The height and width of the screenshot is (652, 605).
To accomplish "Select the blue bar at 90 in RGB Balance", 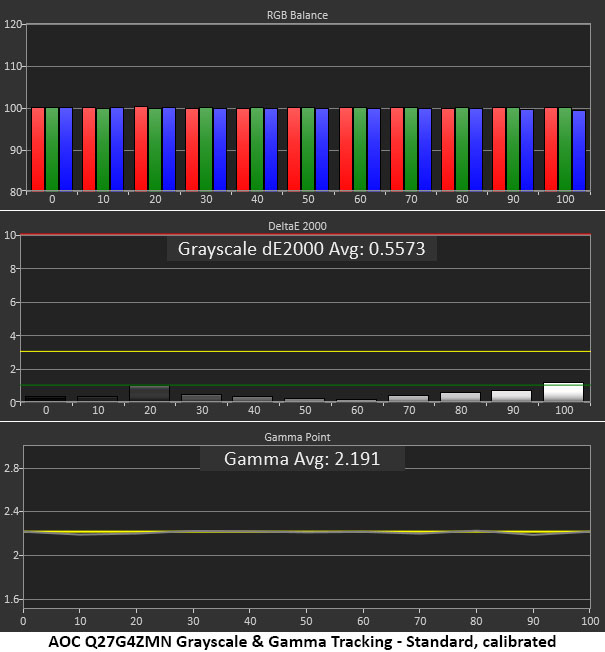I will point(527,150).
